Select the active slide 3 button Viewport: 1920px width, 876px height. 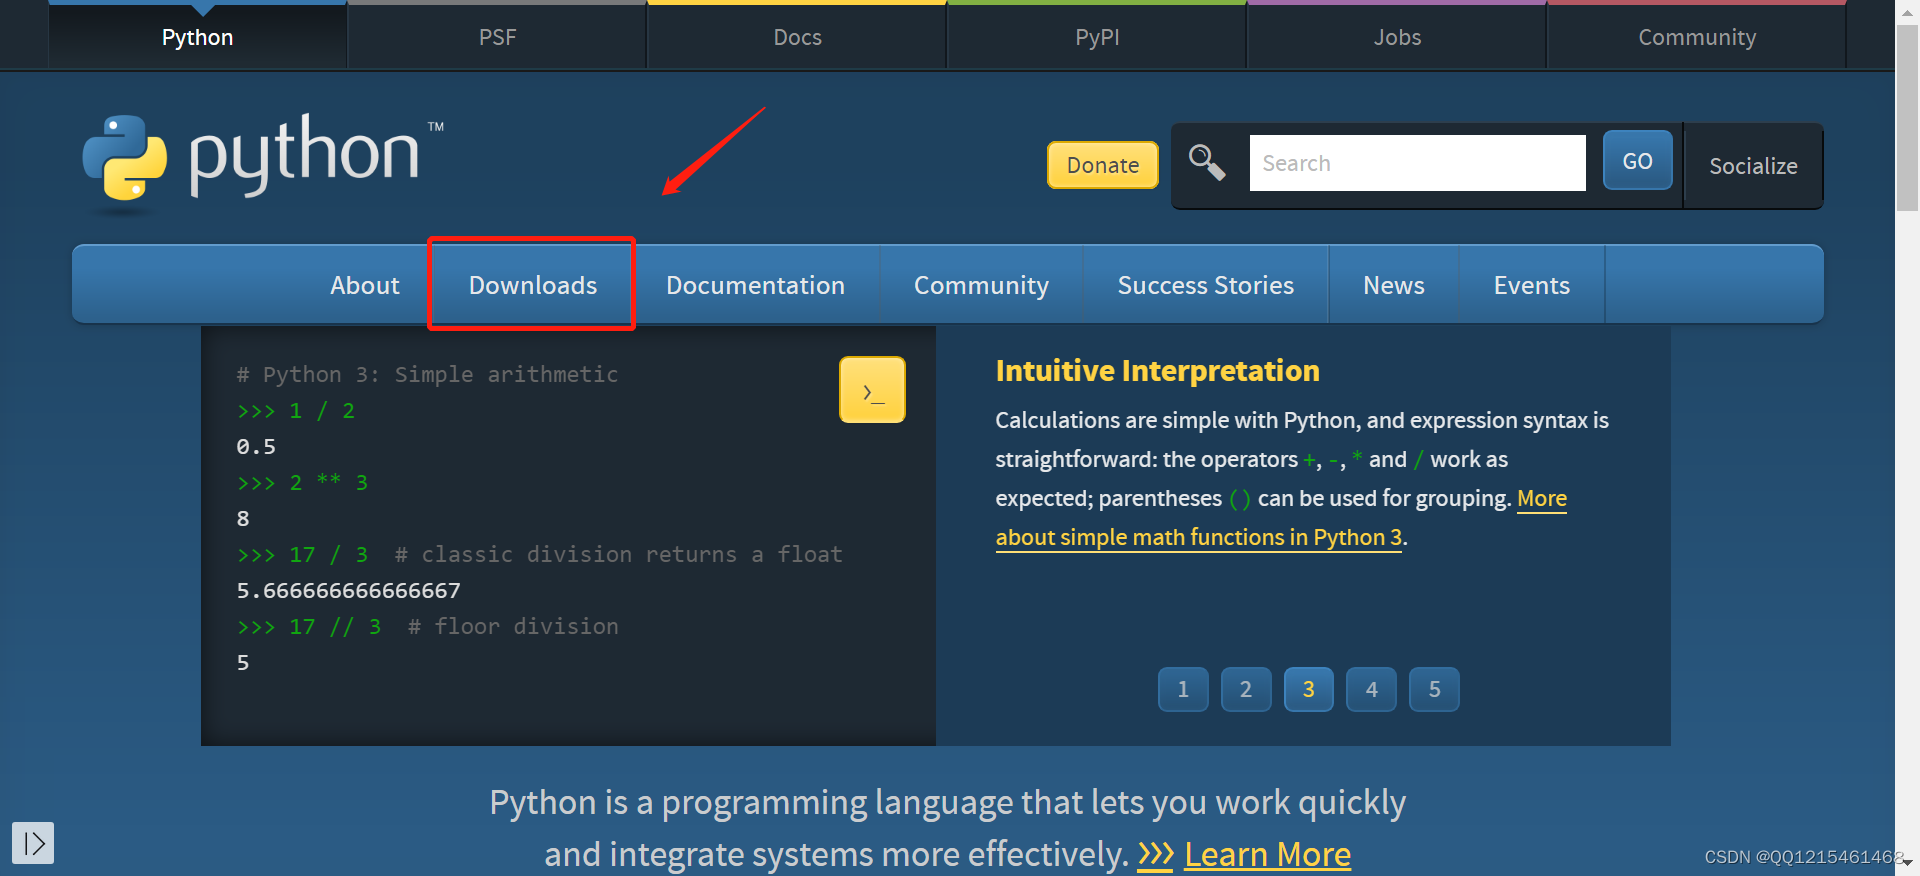tap(1309, 689)
